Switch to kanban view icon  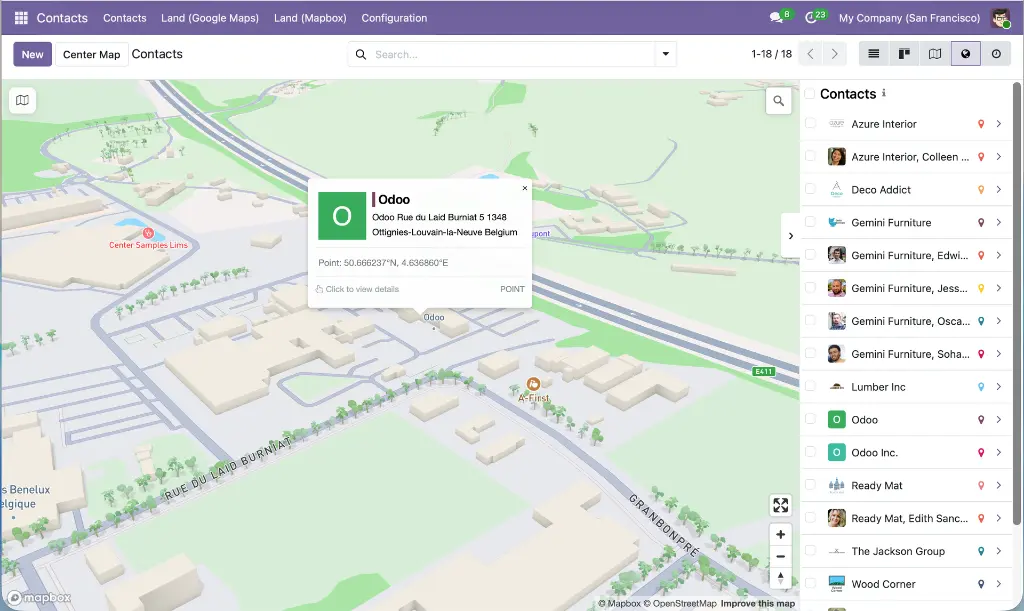(904, 54)
